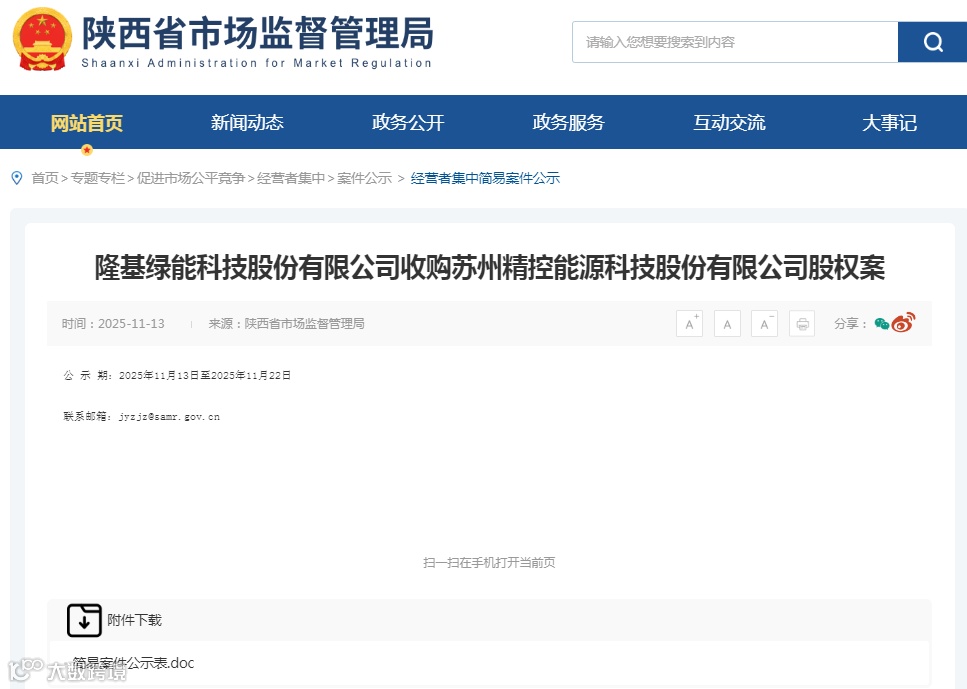Click the A+ icon to enlarge text

[x=688, y=323]
